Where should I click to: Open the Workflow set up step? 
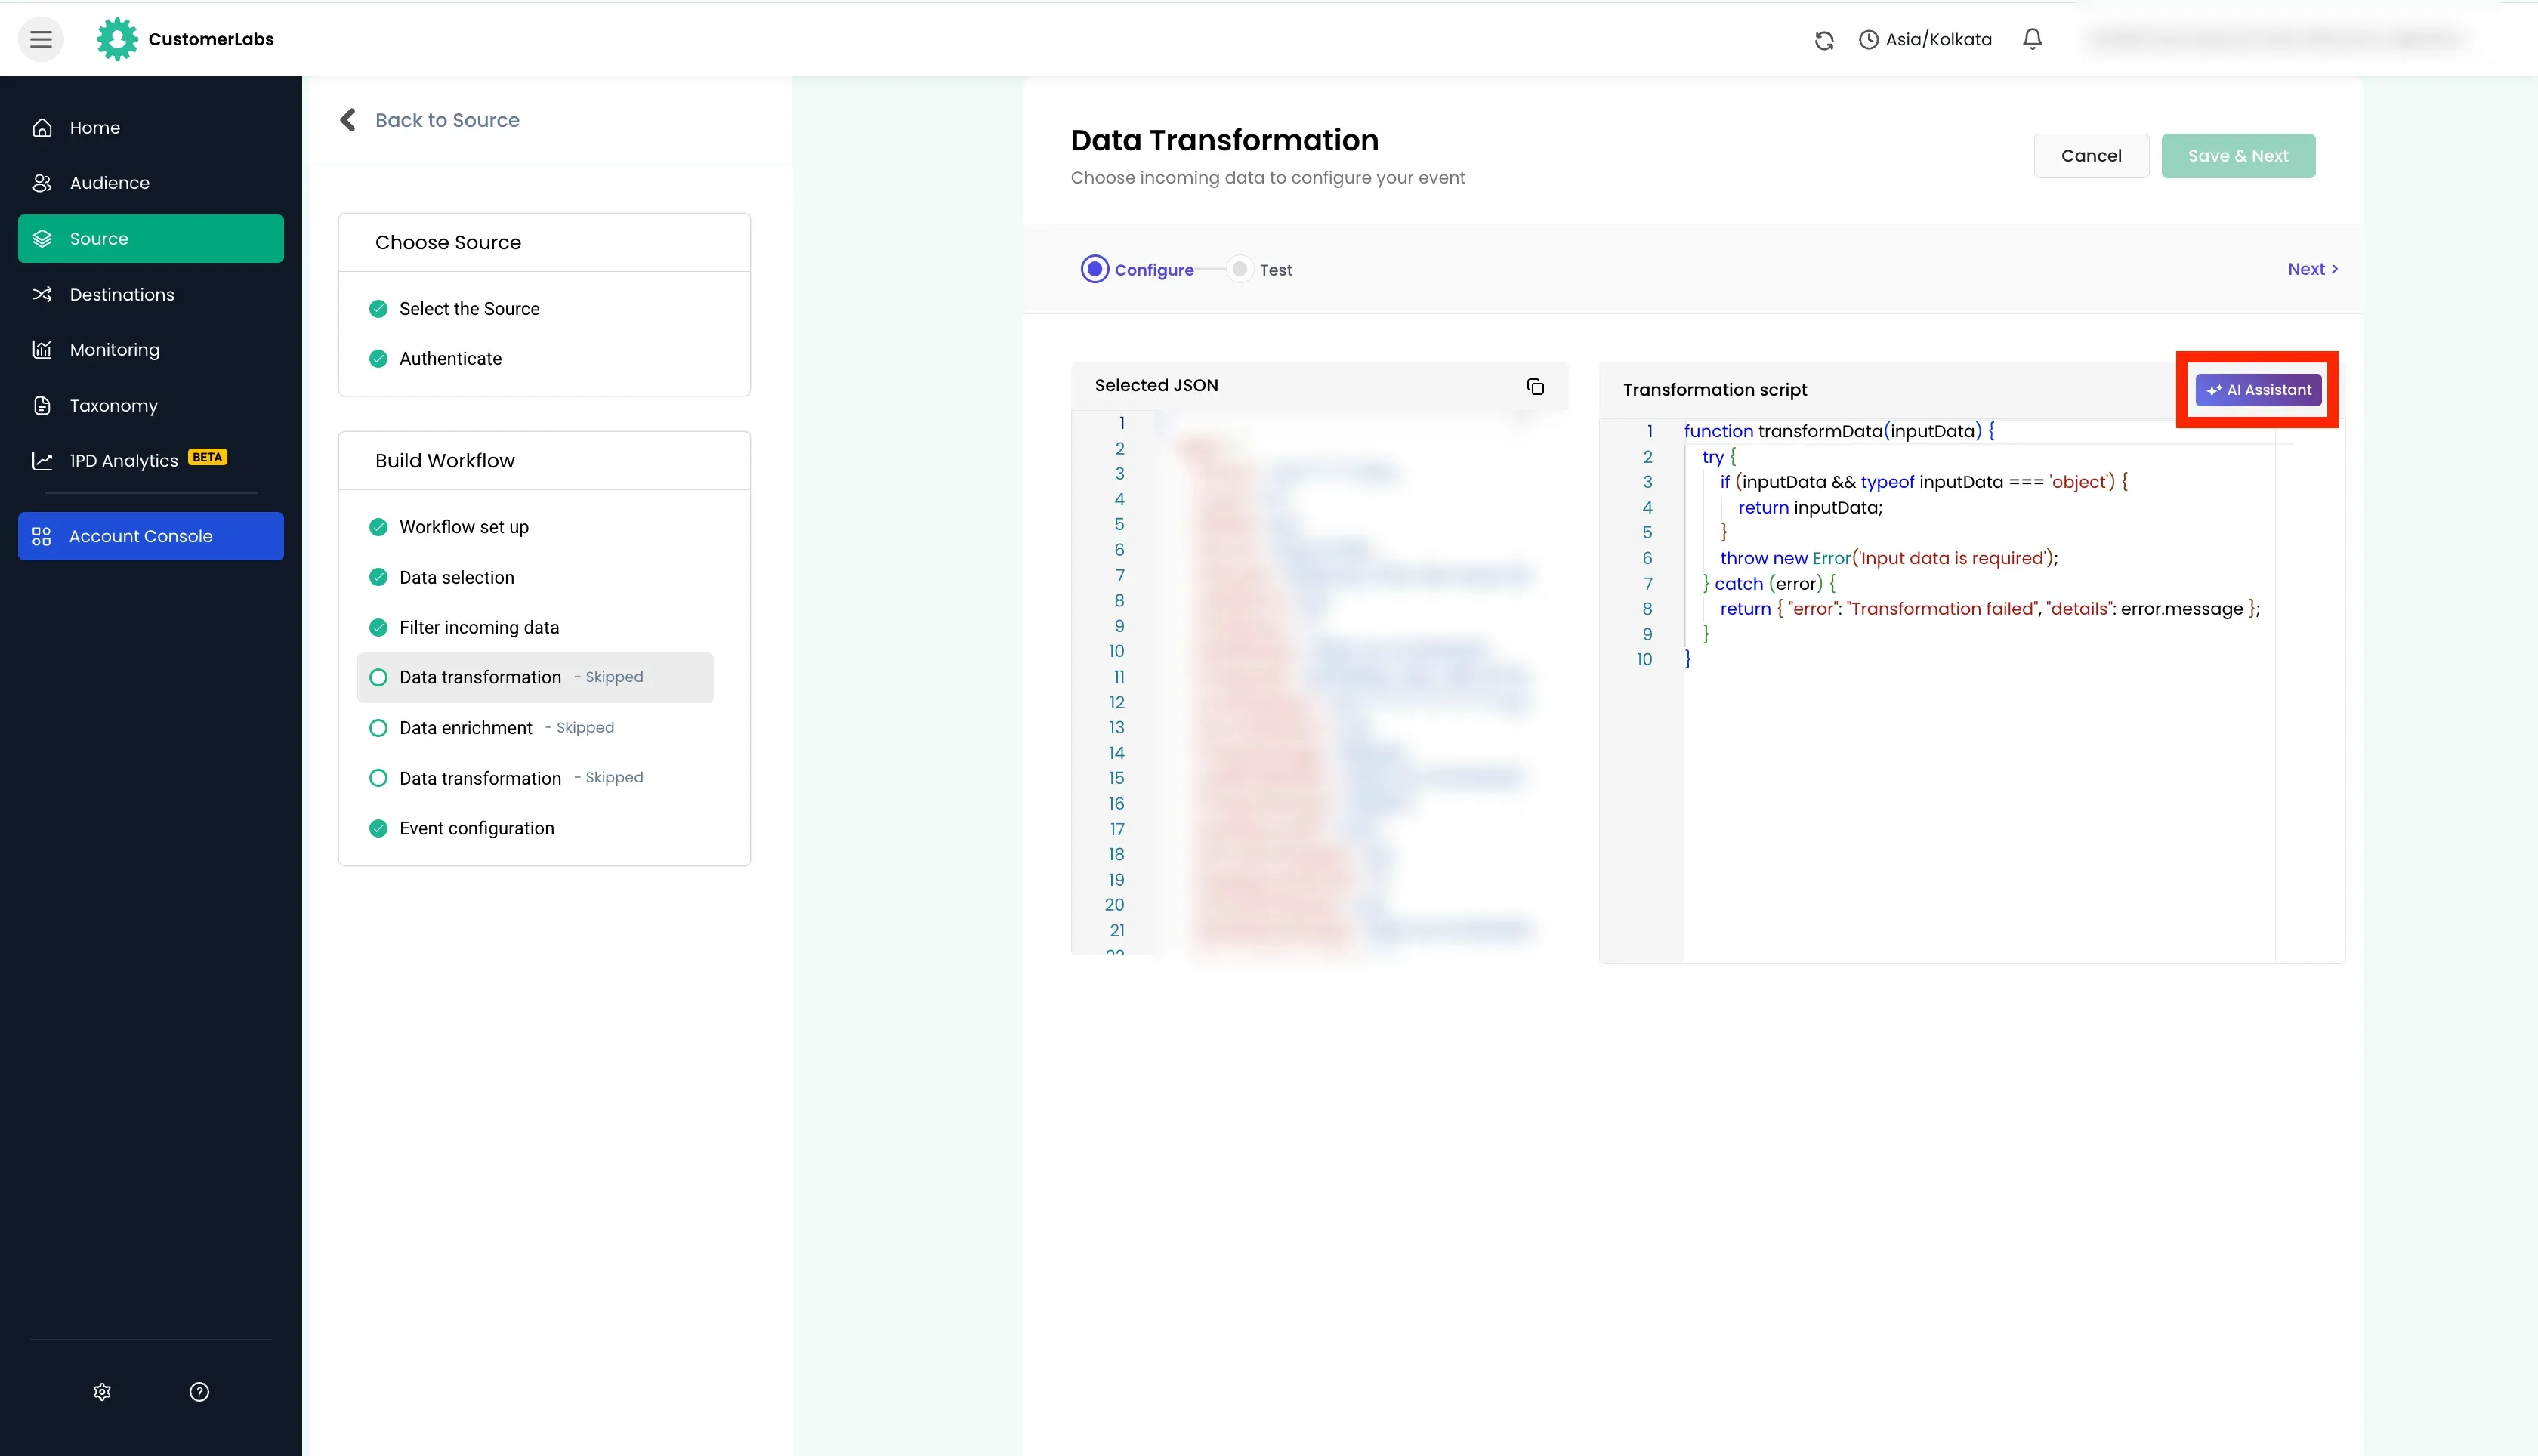click(x=464, y=527)
